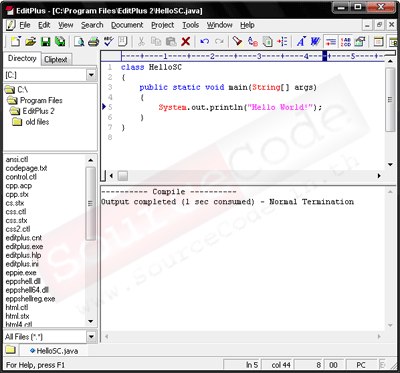Switch to the Cliptext tab

[x=56, y=60]
